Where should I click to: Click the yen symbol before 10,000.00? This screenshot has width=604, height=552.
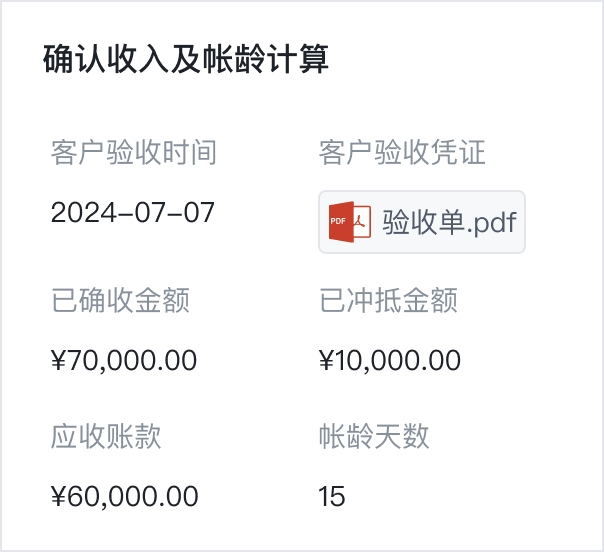coord(325,360)
